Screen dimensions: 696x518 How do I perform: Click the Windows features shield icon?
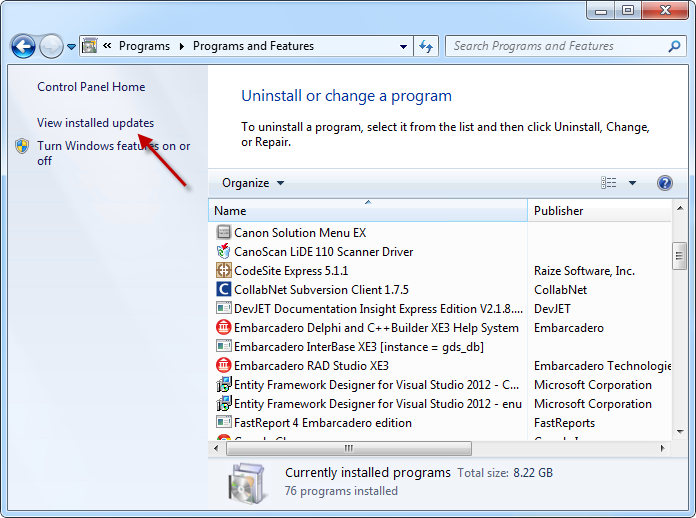(x=22, y=146)
